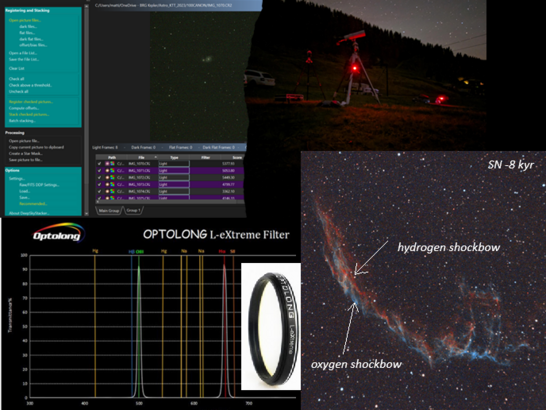Open the Type dropdown in the IMG_1073 row

click(174, 184)
